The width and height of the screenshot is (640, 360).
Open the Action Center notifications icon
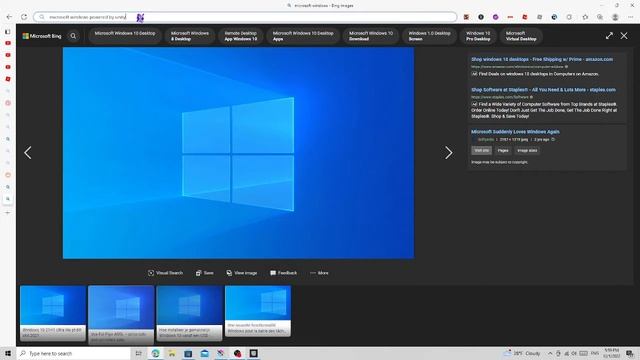(630, 353)
